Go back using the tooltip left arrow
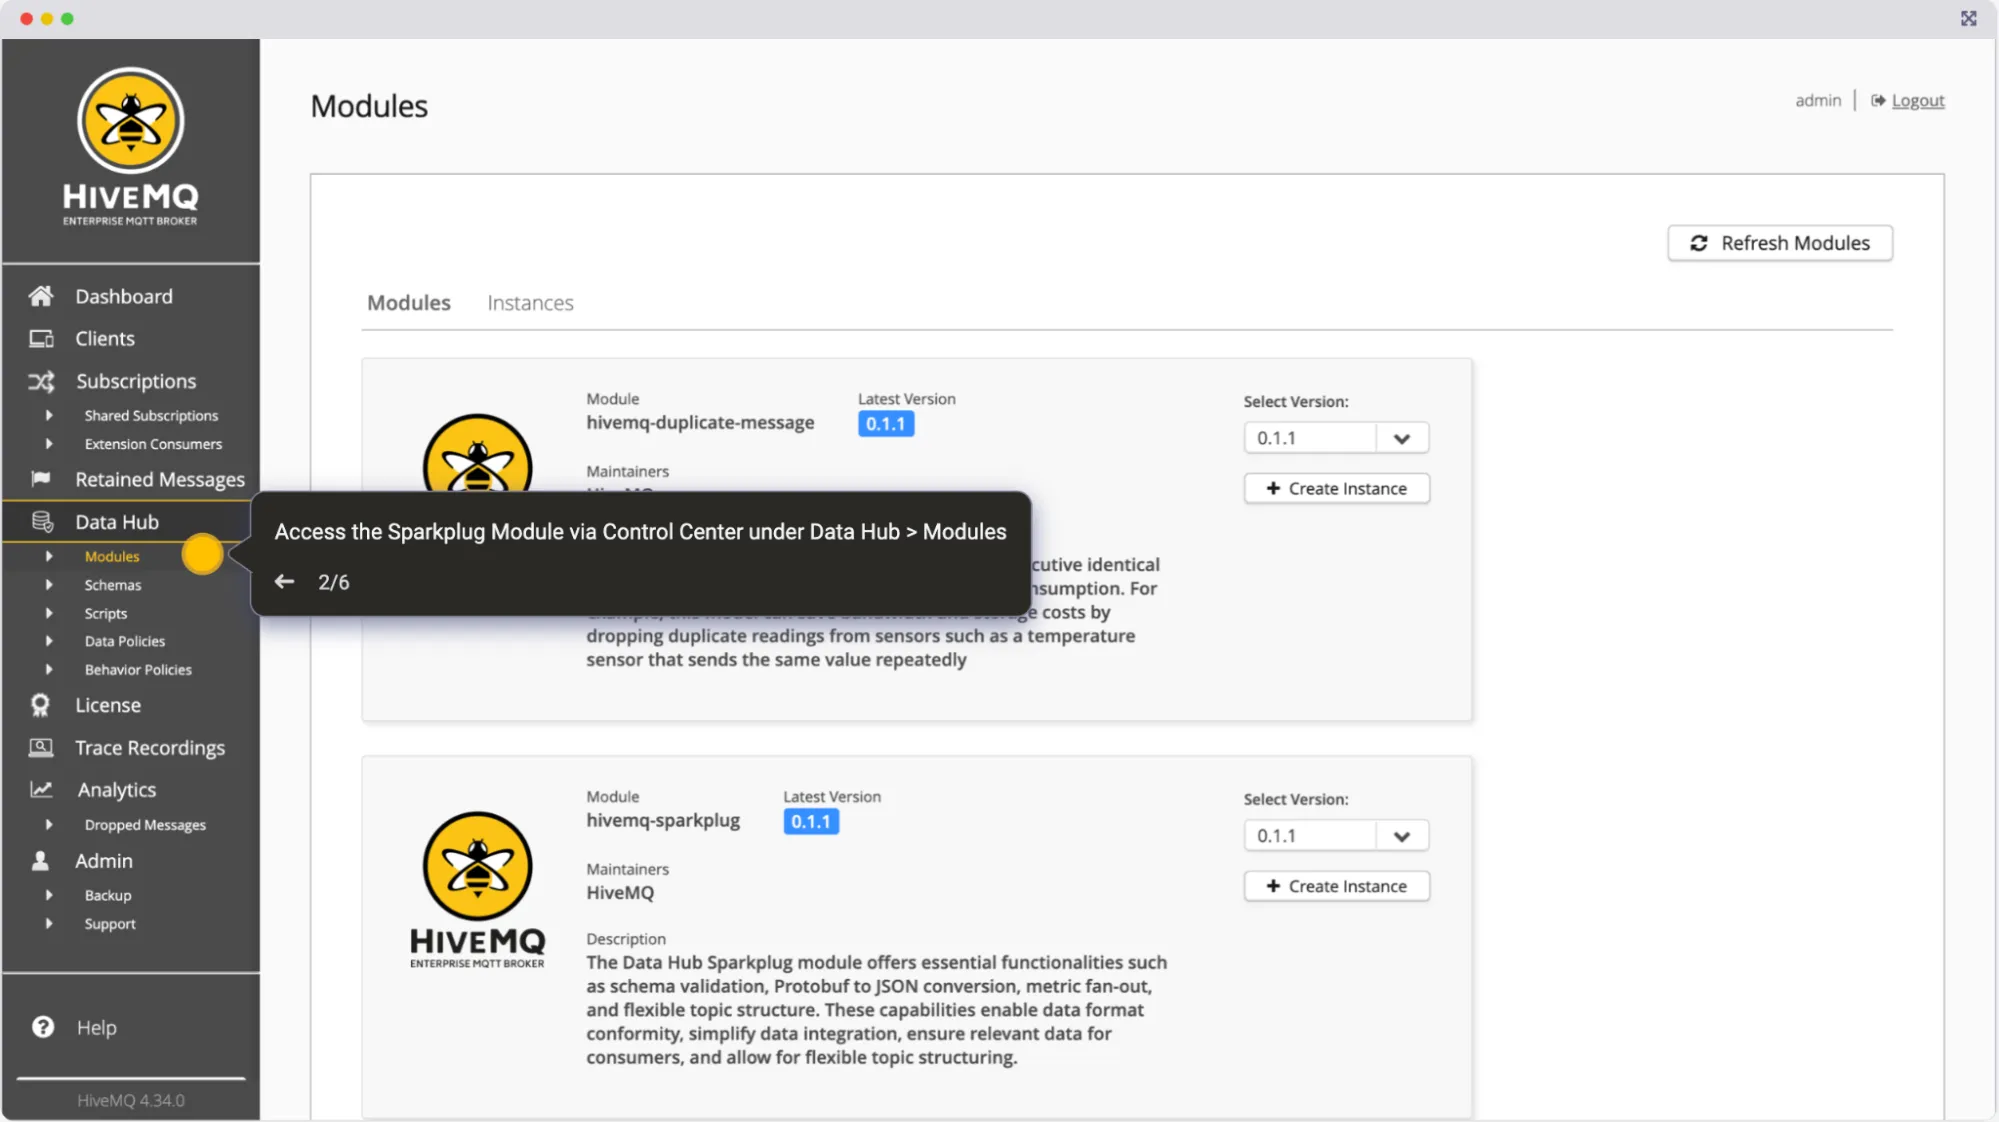The height and width of the screenshot is (1123, 1999). click(284, 582)
